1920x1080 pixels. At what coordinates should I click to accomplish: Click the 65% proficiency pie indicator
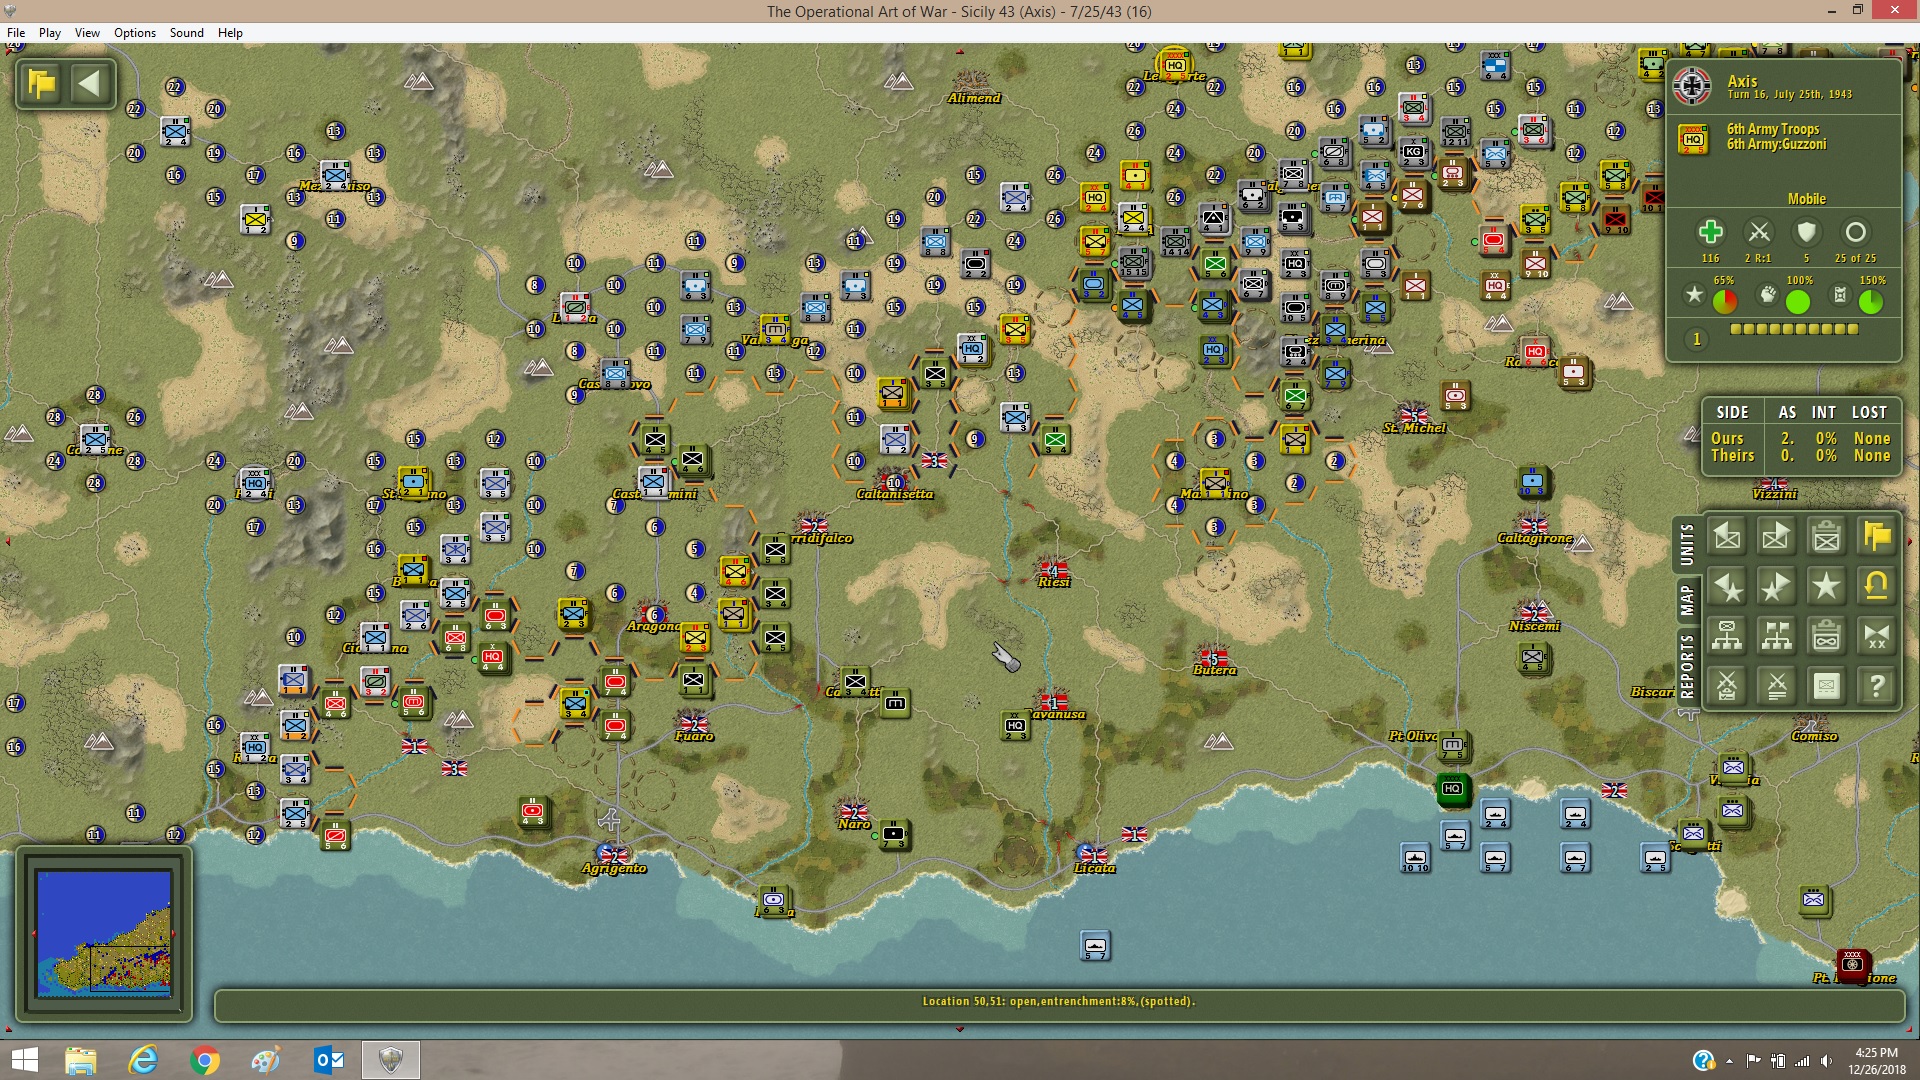[x=1725, y=301]
